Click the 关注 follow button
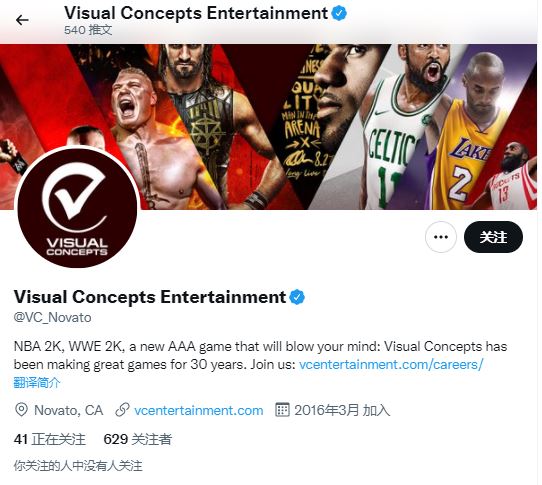Viewport: 542px width, 485px height. [x=493, y=237]
